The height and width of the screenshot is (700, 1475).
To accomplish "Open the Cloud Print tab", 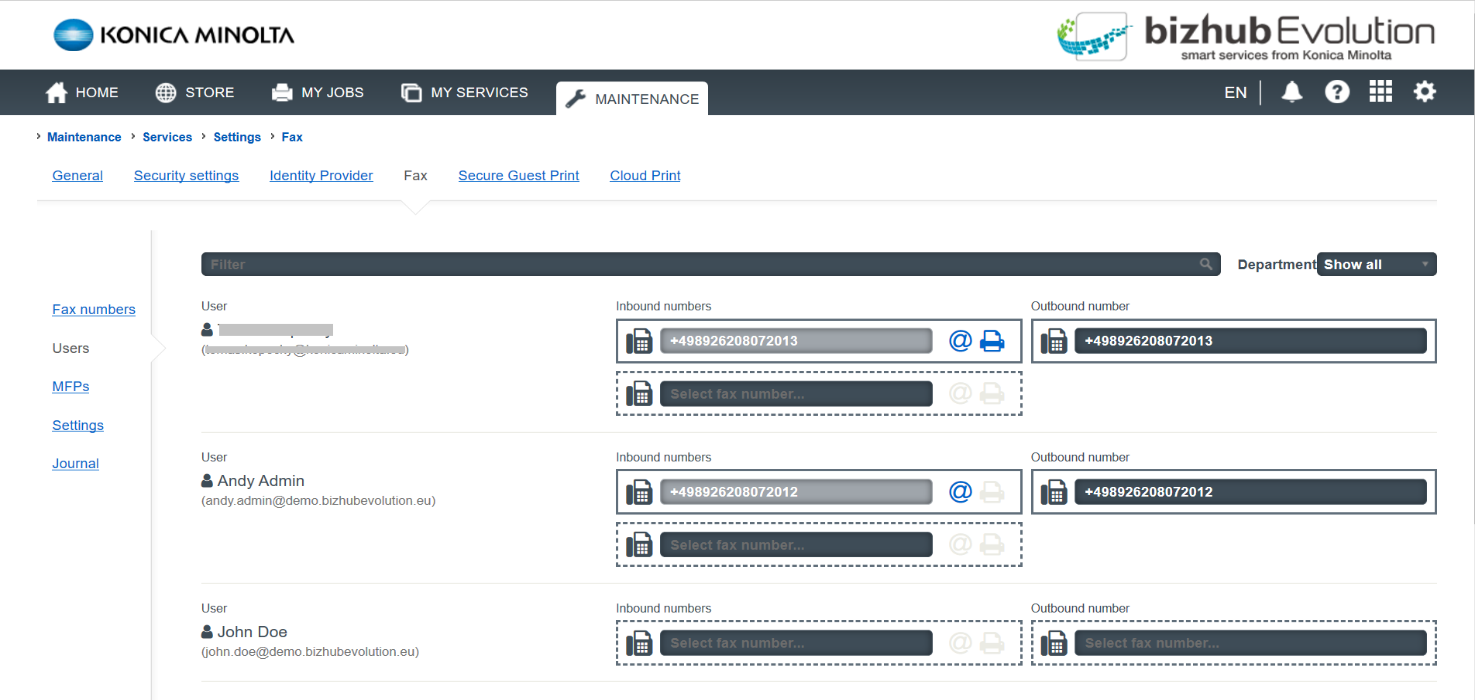I will coord(645,175).
